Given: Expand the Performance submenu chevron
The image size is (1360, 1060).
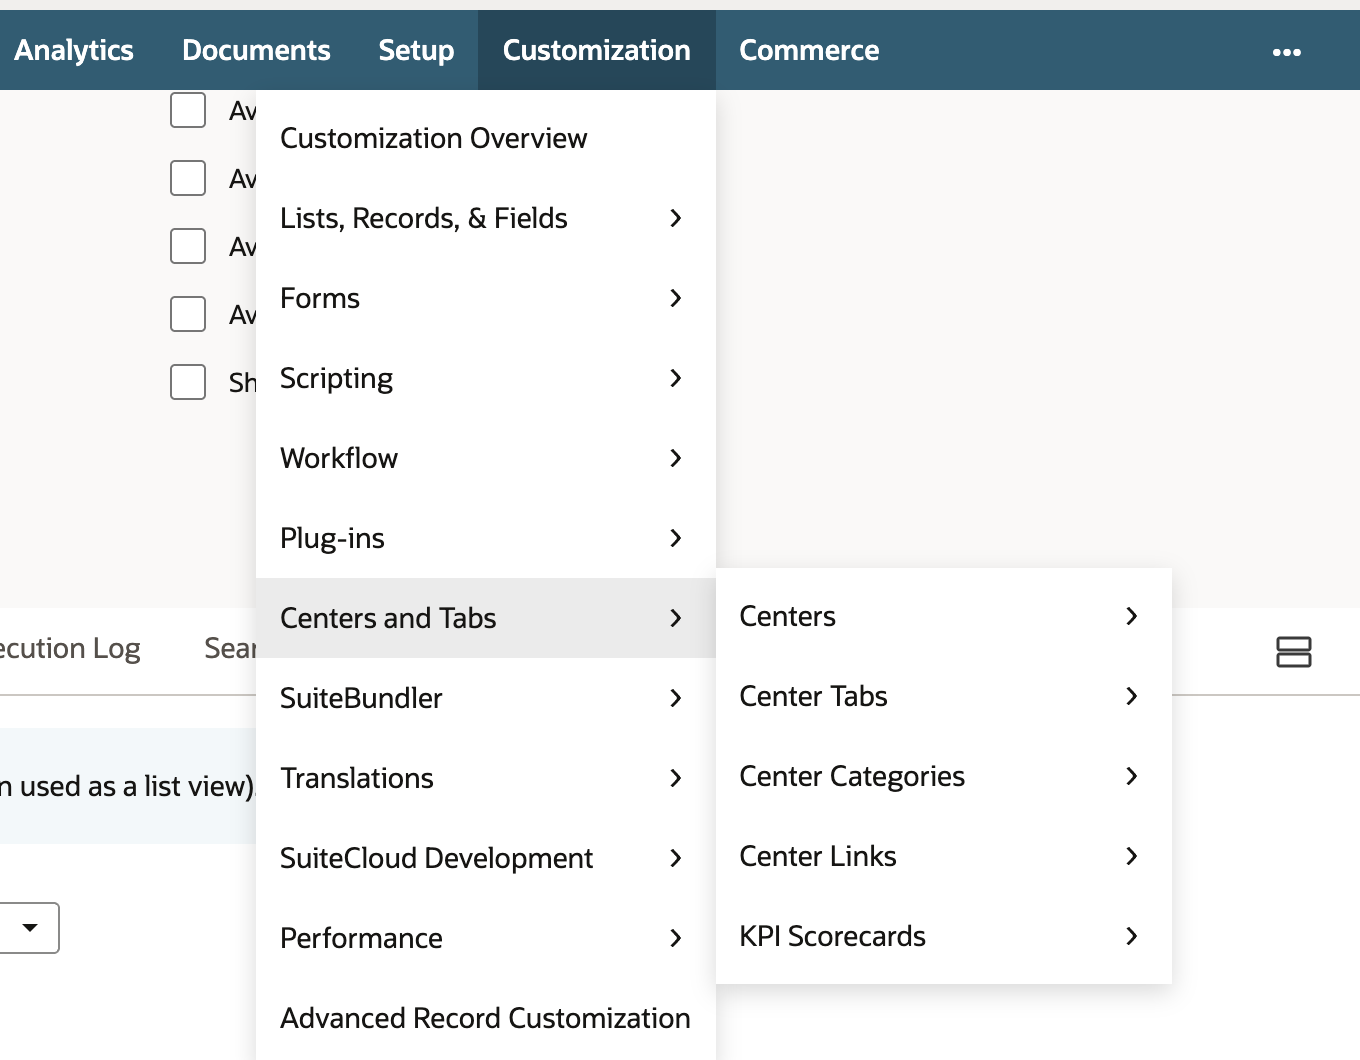Looking at the screenshot, I should point(676,938).
